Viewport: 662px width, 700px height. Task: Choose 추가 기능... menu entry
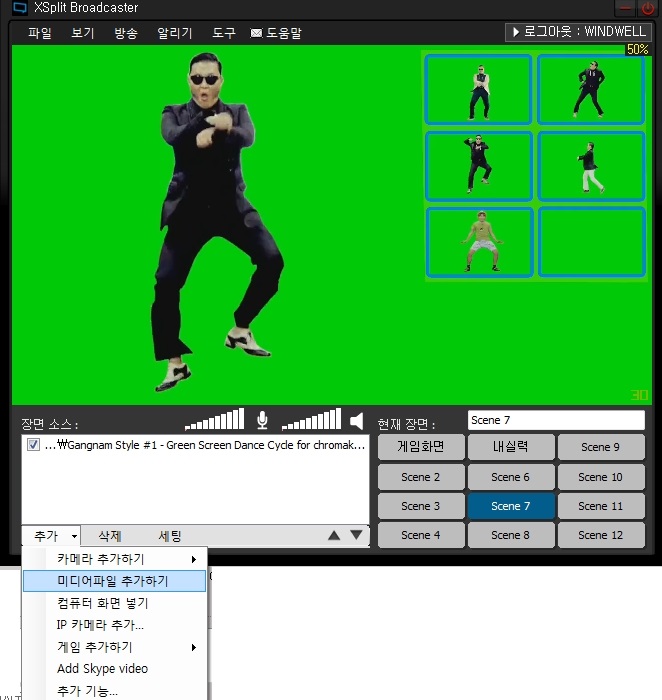point(114,691)
